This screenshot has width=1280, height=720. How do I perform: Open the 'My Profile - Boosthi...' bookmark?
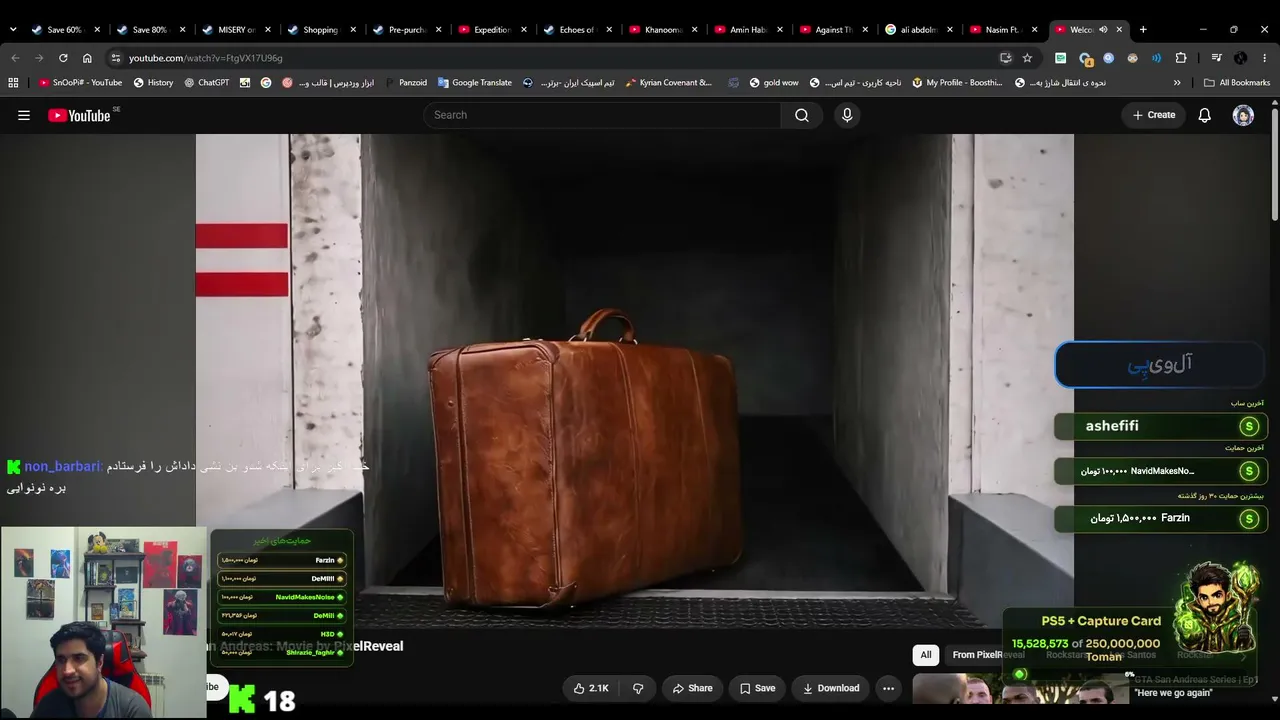(x=957, y=83)
